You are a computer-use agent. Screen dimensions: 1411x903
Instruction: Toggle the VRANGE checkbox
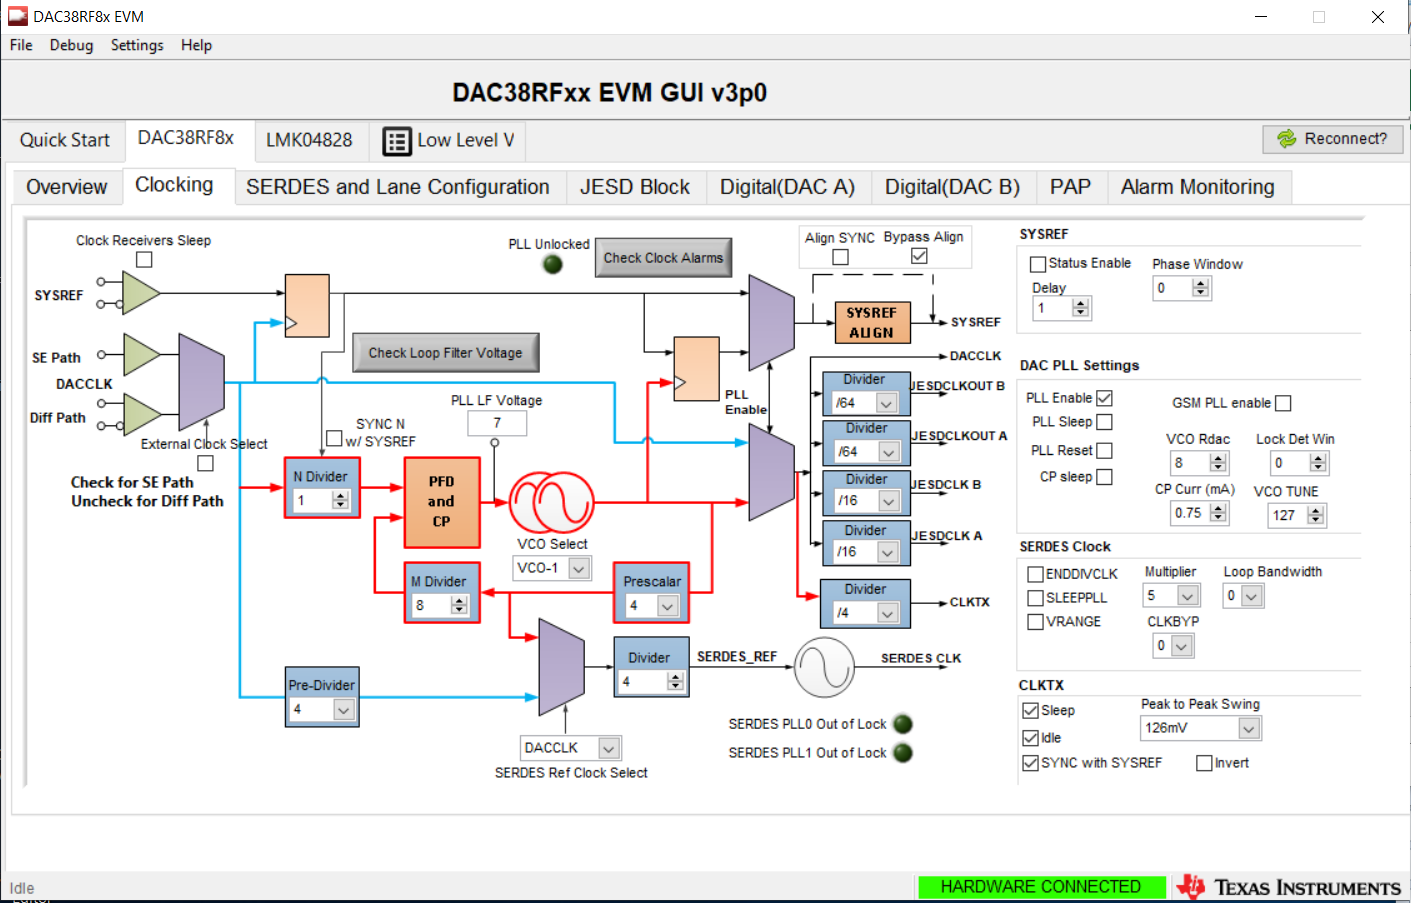point(1036,622)
